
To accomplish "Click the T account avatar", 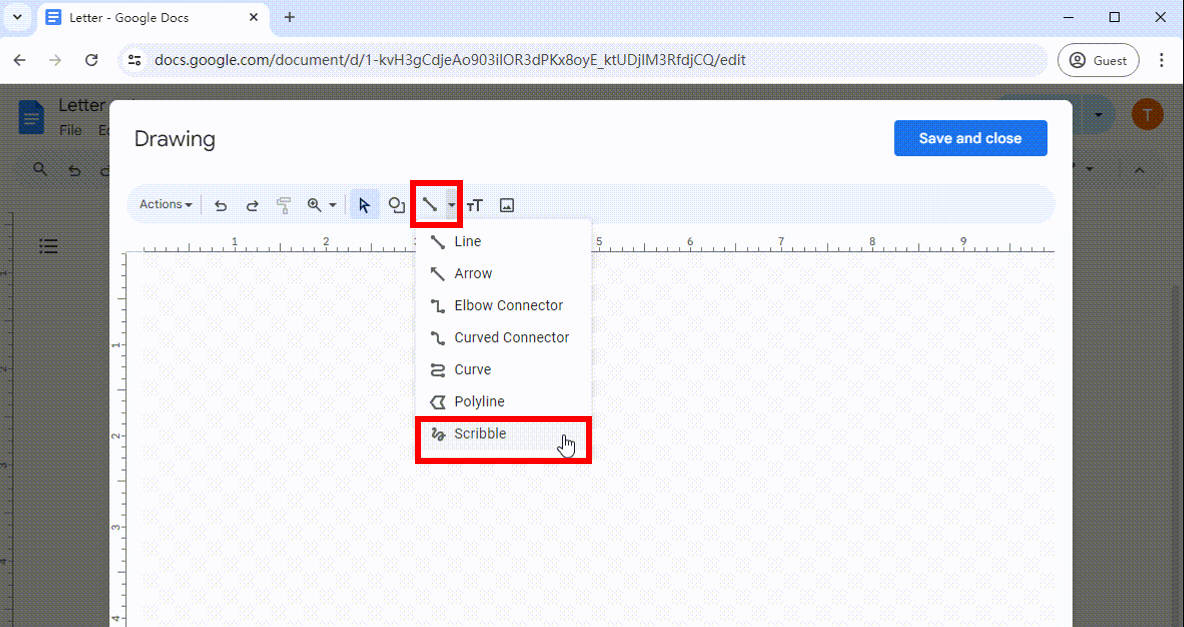I will coord(1147,115).
